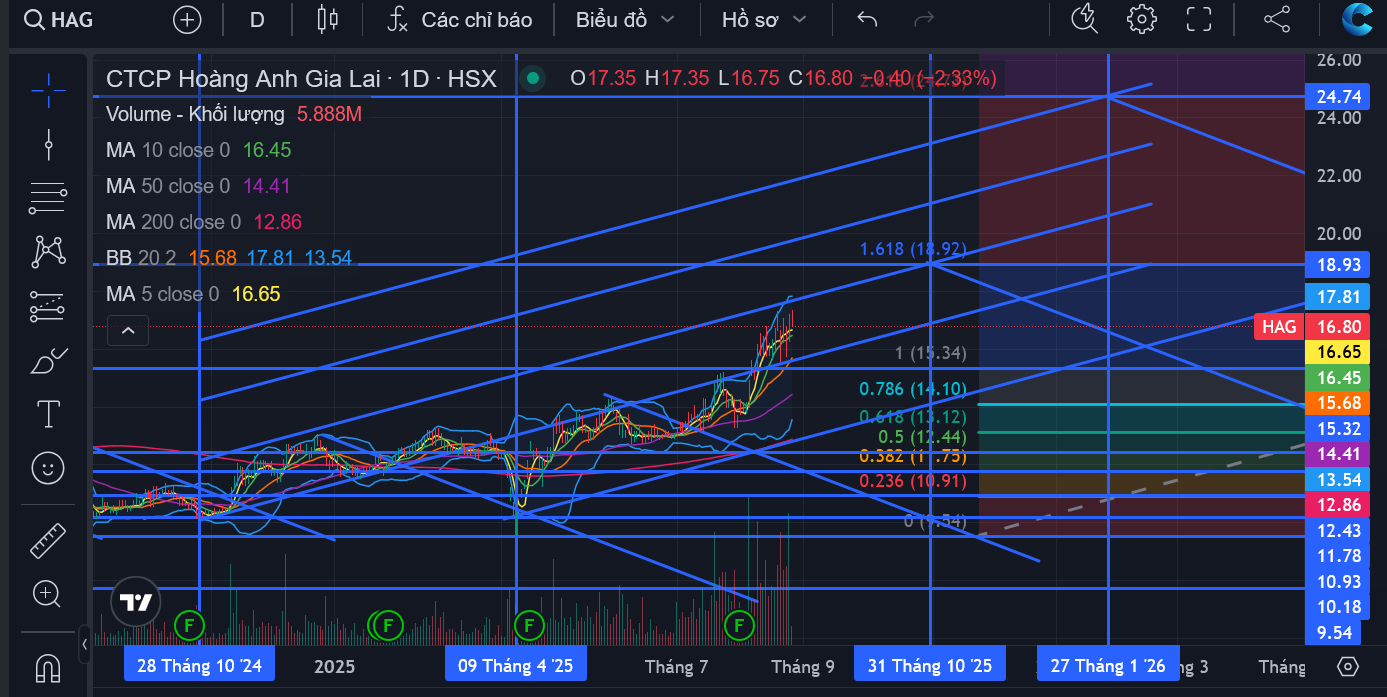Open time axis settings gear at bottom right
Screen dimensions: 1387x697
[x=1347, y=667]
